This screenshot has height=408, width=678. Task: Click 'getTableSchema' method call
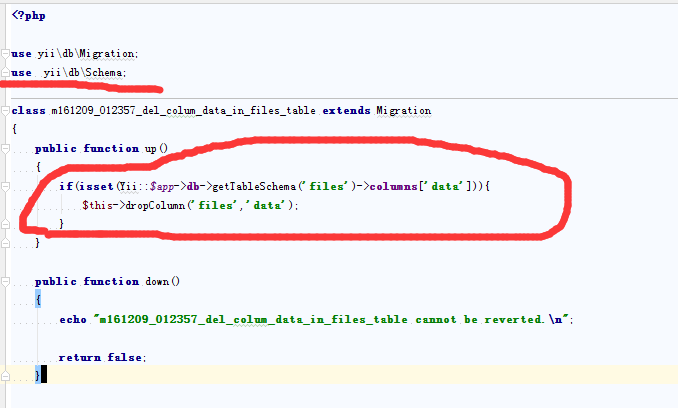point(254,187)
